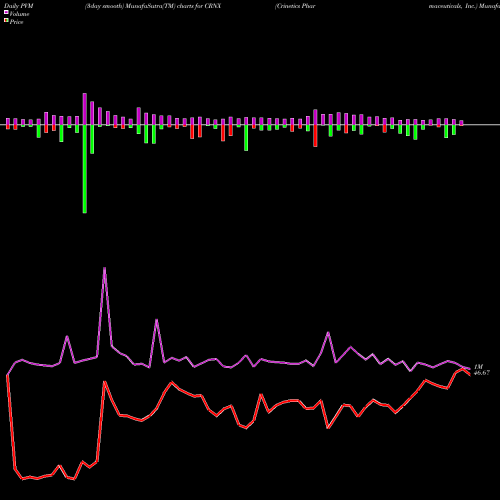Click the highest peak of magenta volume line
This screenshot has width=500, height=500.
pos(104,268)
